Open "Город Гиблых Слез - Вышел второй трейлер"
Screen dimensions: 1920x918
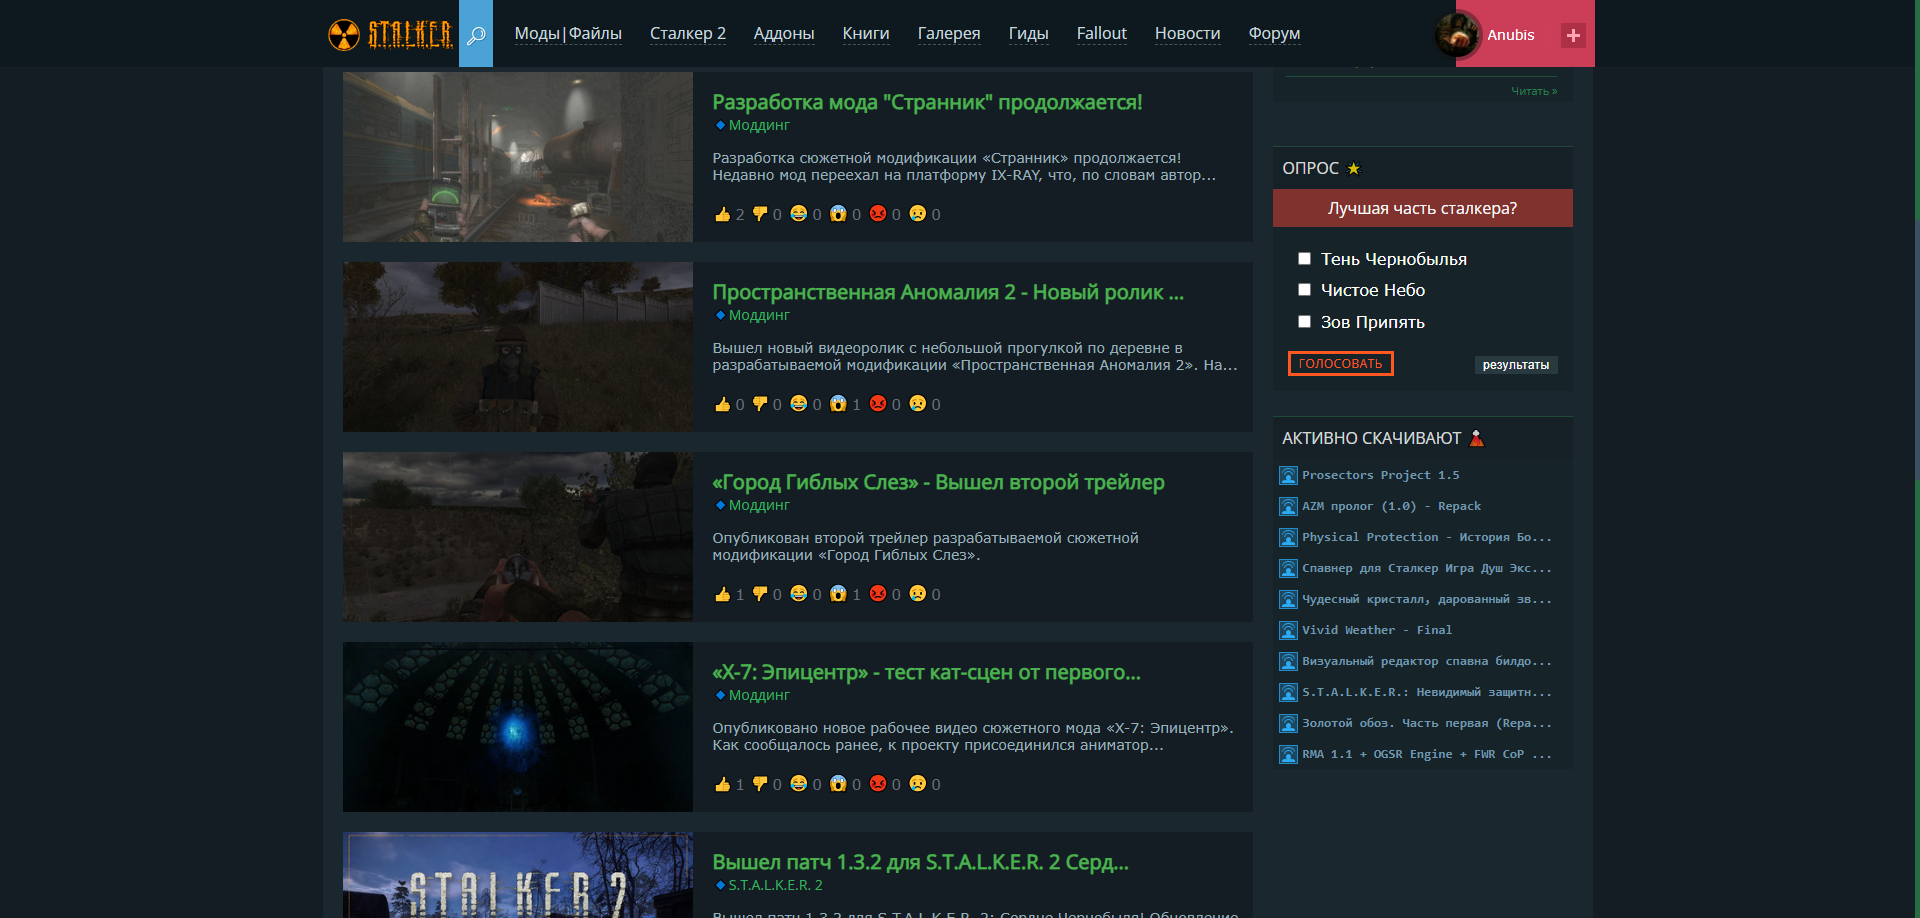click(x=938, y=482)
